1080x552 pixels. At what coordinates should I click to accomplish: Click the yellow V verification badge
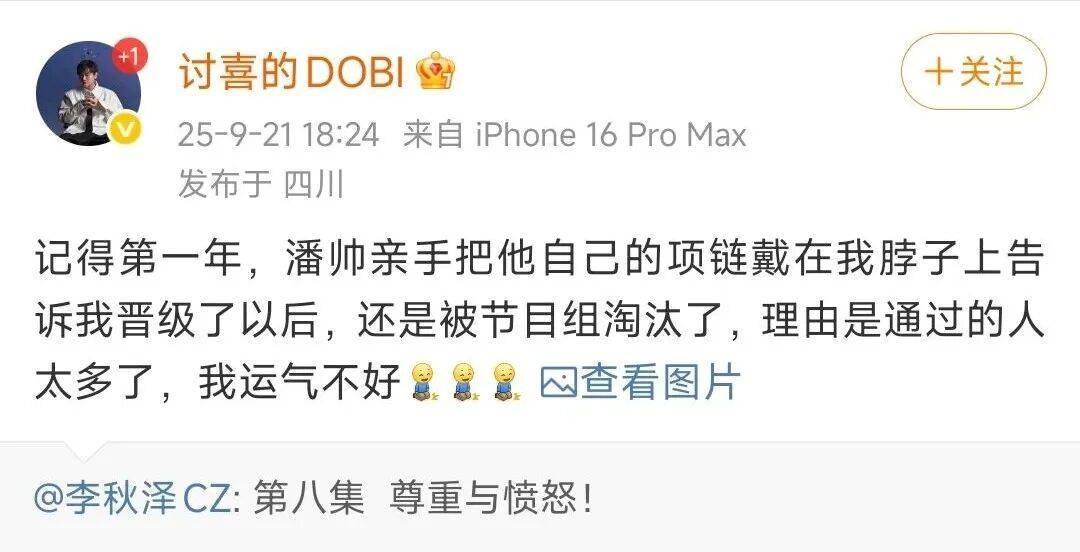point(125,129)
